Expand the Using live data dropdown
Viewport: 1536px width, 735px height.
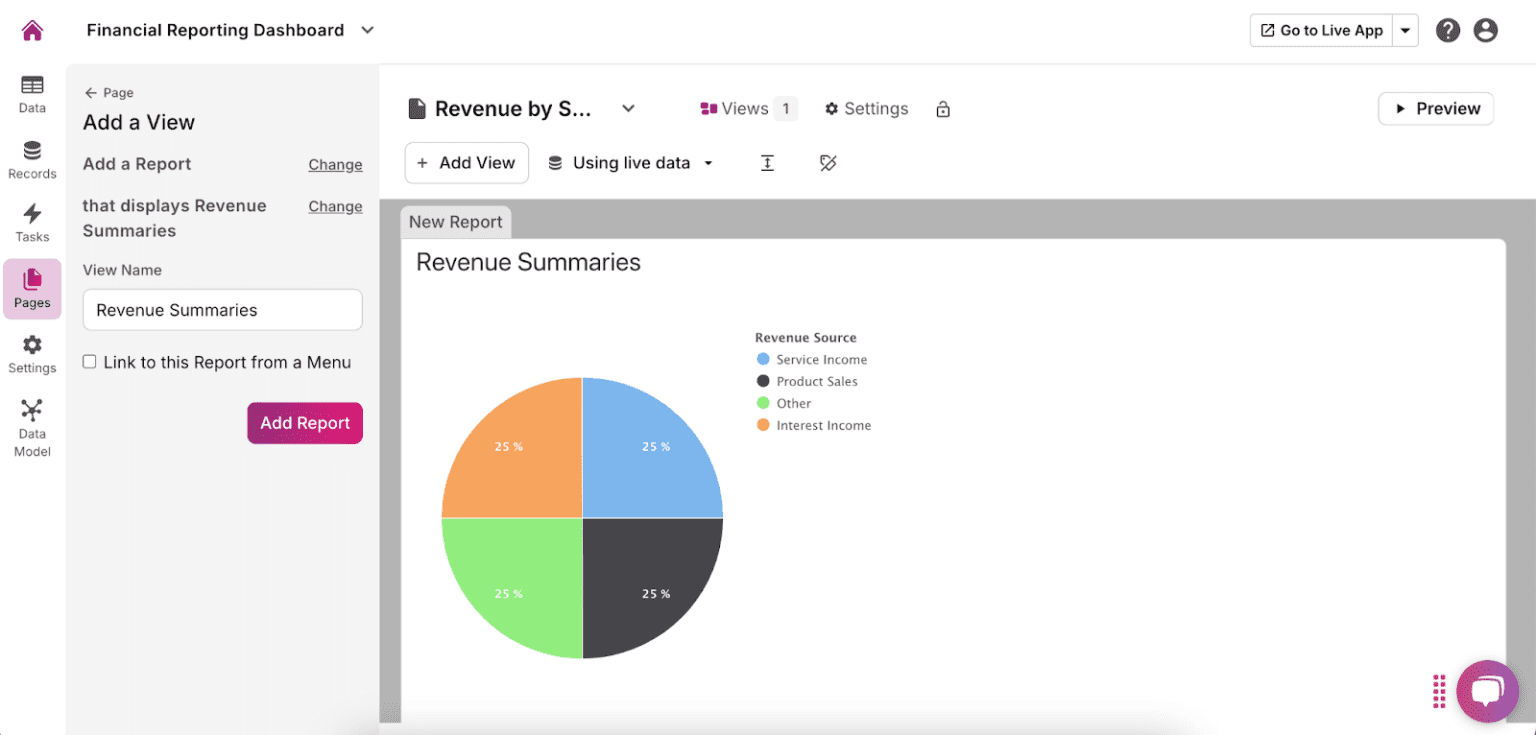click(630, 162)
